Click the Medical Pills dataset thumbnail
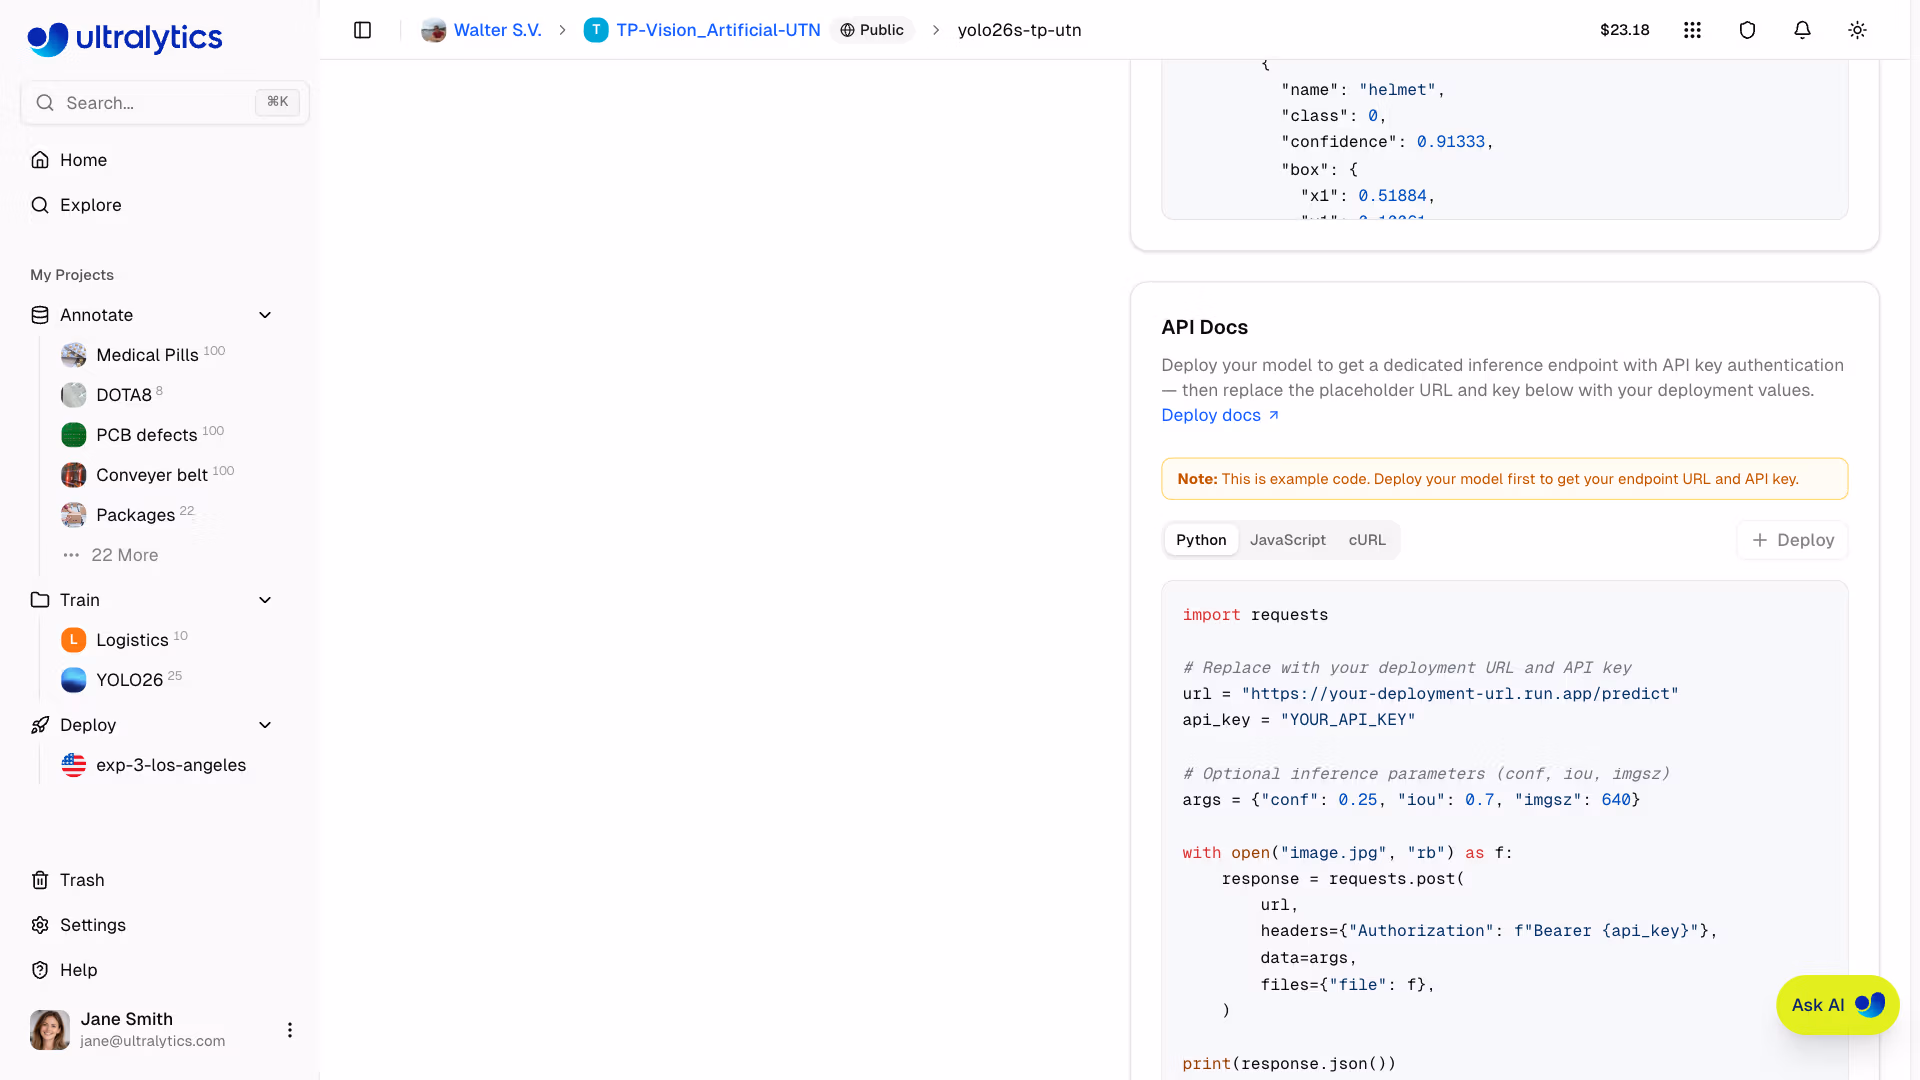Image resolution: width=1920 pixels, height=1080 pixels. 74,355
